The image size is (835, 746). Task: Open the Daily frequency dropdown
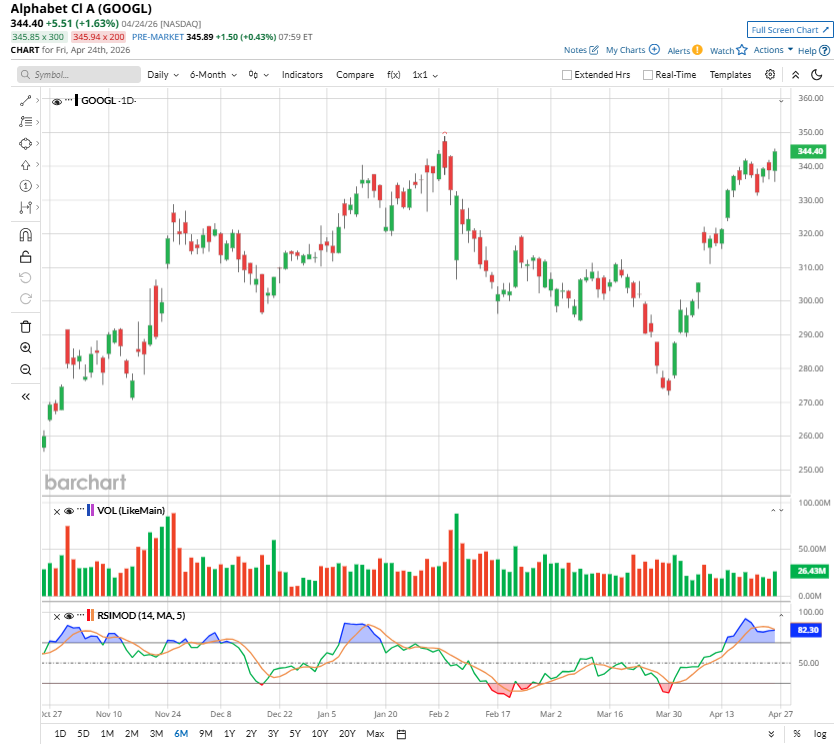pos(163,75)
